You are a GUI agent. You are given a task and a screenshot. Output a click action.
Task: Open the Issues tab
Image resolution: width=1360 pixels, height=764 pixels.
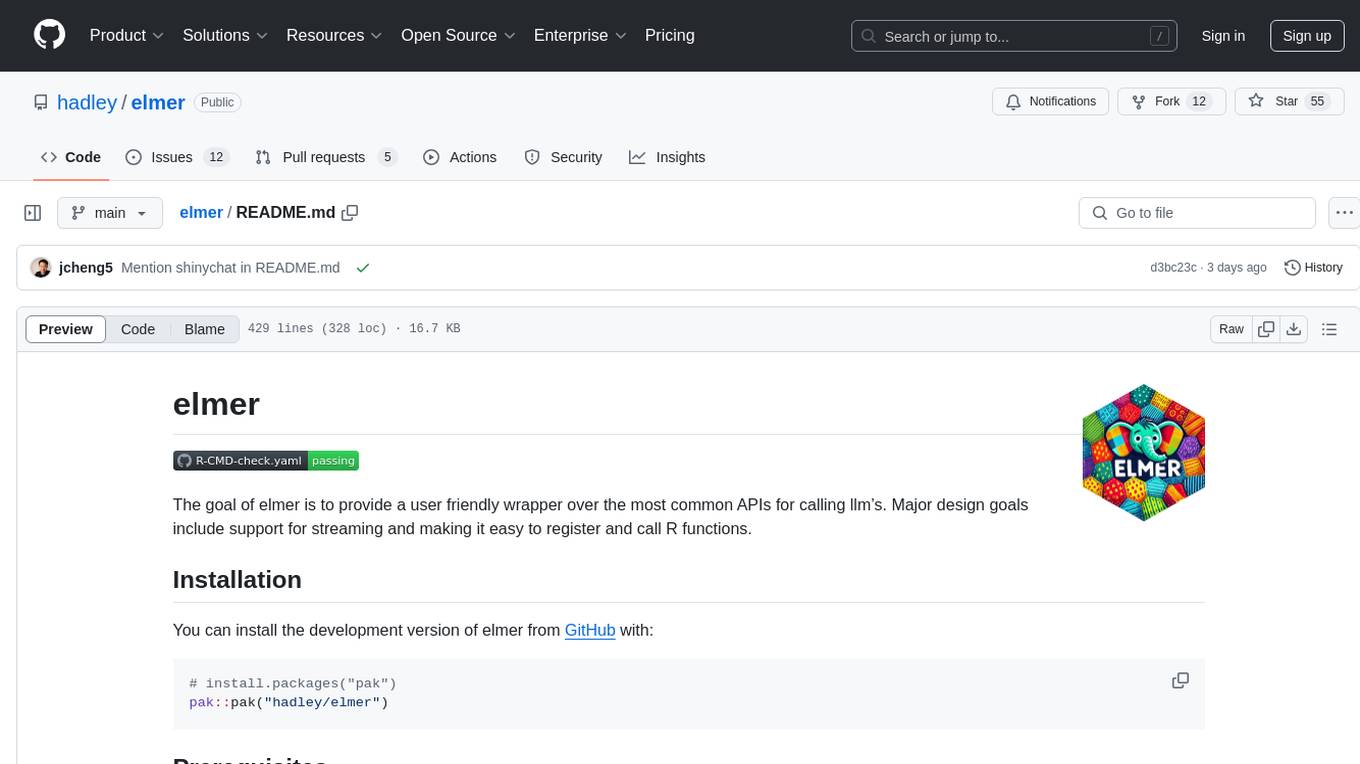tap(177, 157)
